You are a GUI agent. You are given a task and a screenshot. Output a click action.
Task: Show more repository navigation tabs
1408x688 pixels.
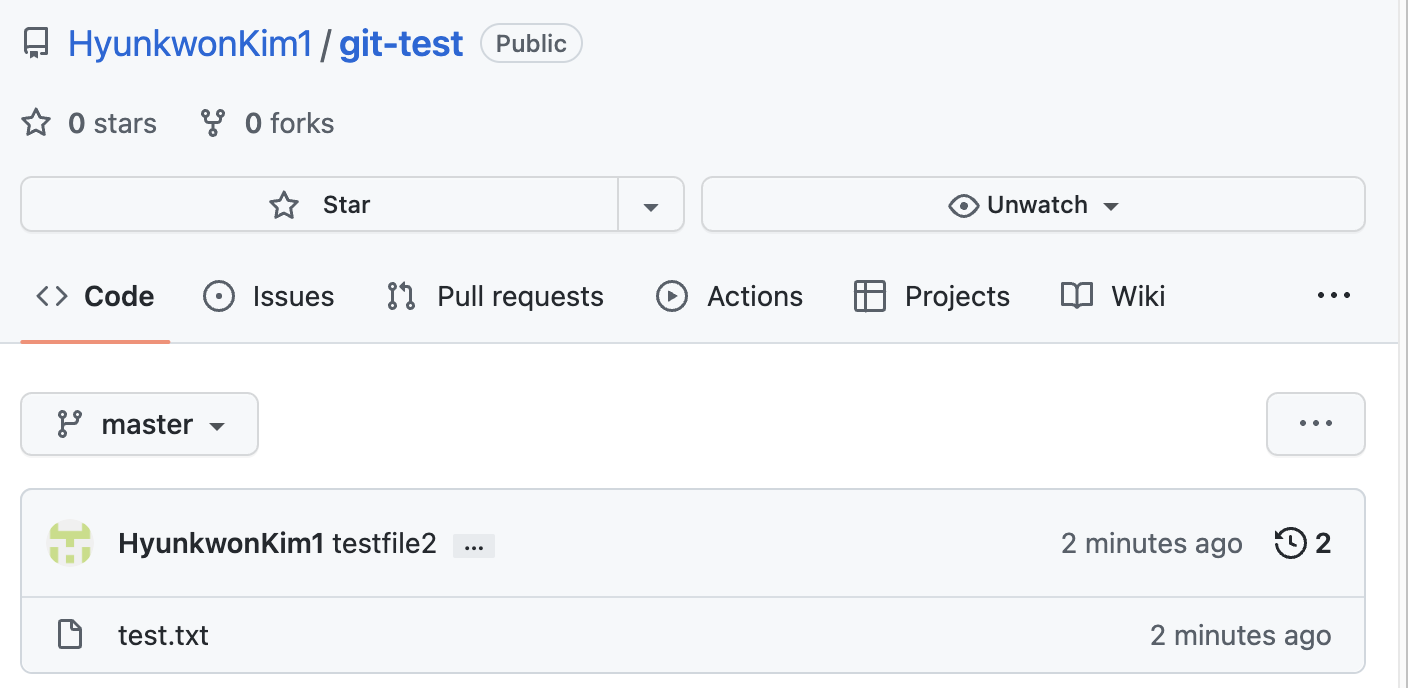tap(1333, 295)
